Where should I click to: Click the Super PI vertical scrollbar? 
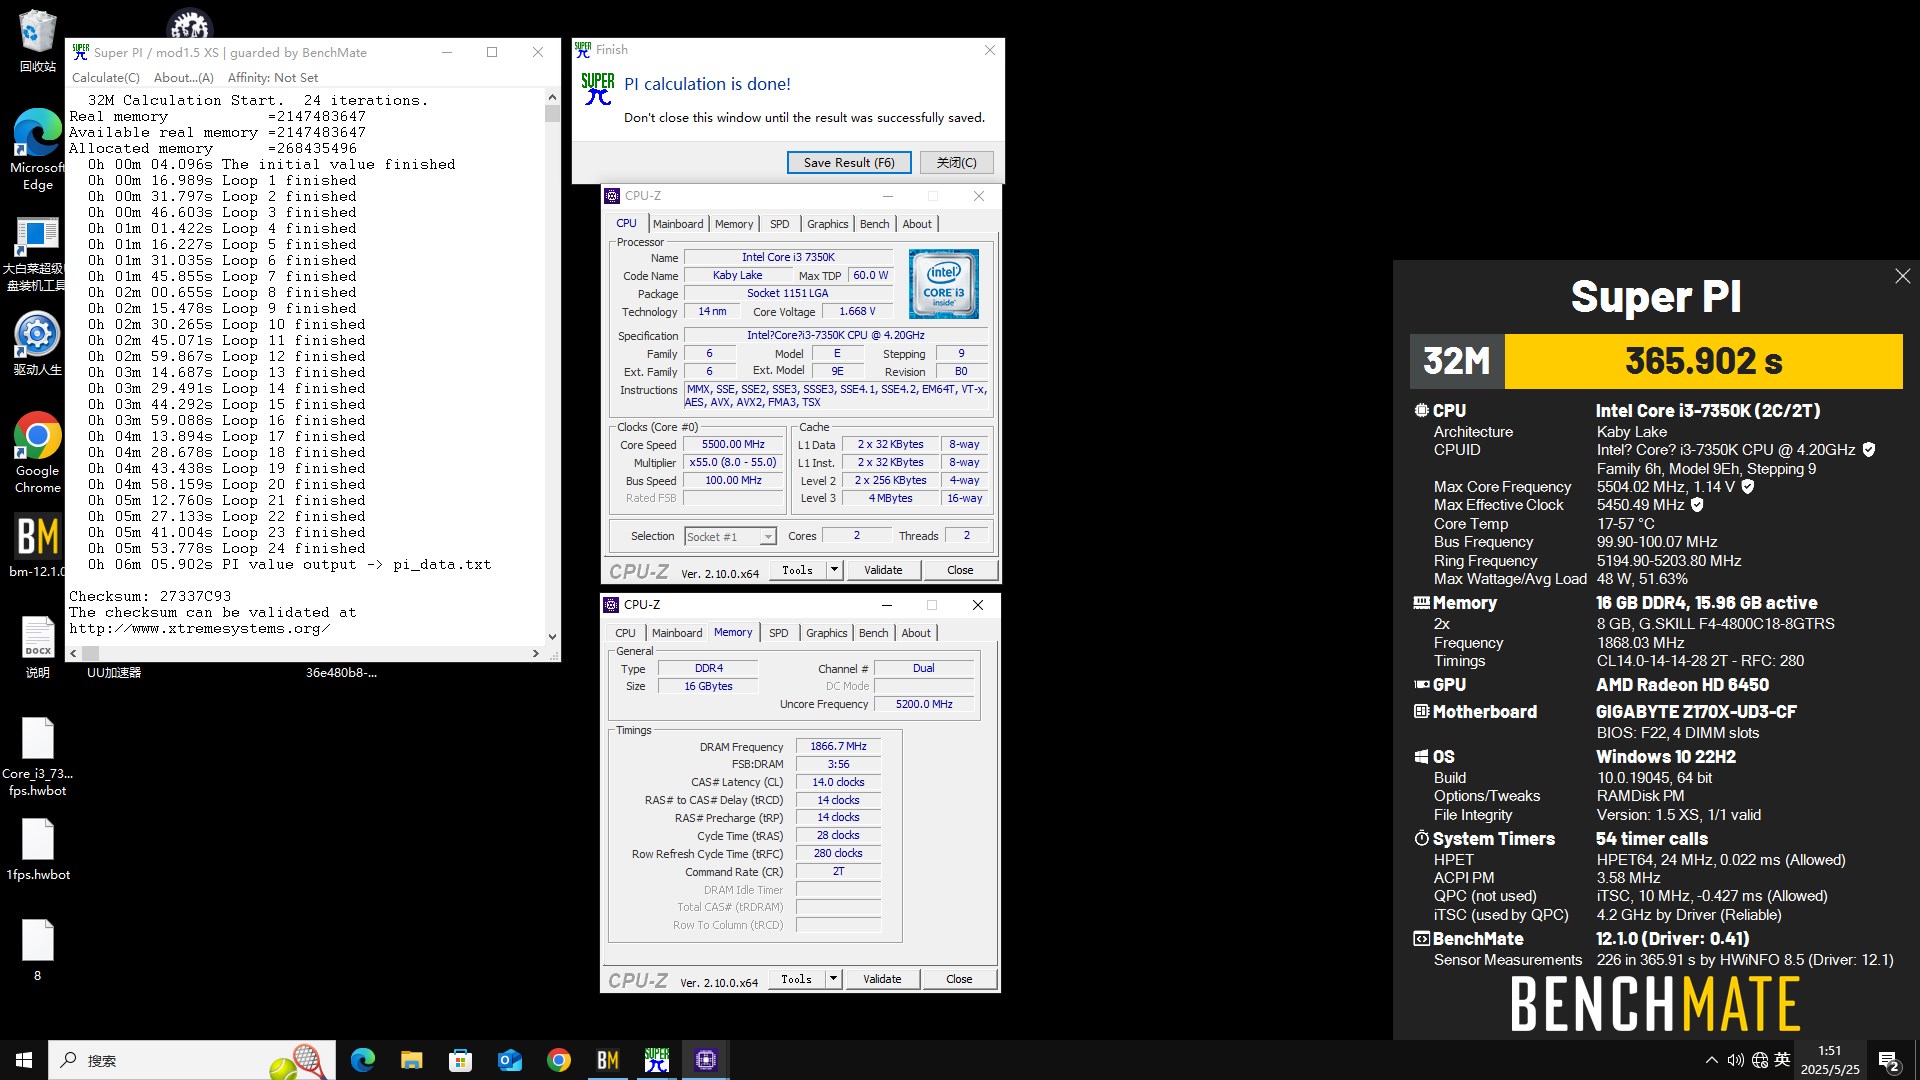(552, 368)
